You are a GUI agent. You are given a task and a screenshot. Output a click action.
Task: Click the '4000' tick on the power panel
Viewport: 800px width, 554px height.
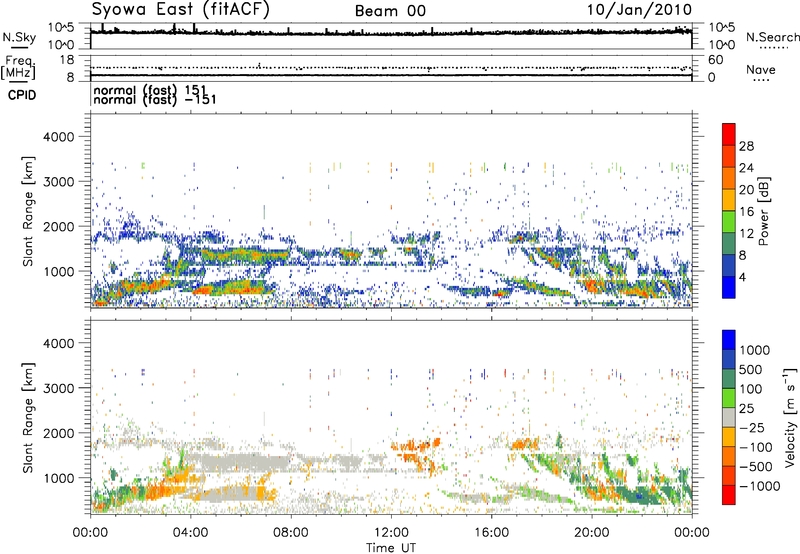click(x=60, y=137)
